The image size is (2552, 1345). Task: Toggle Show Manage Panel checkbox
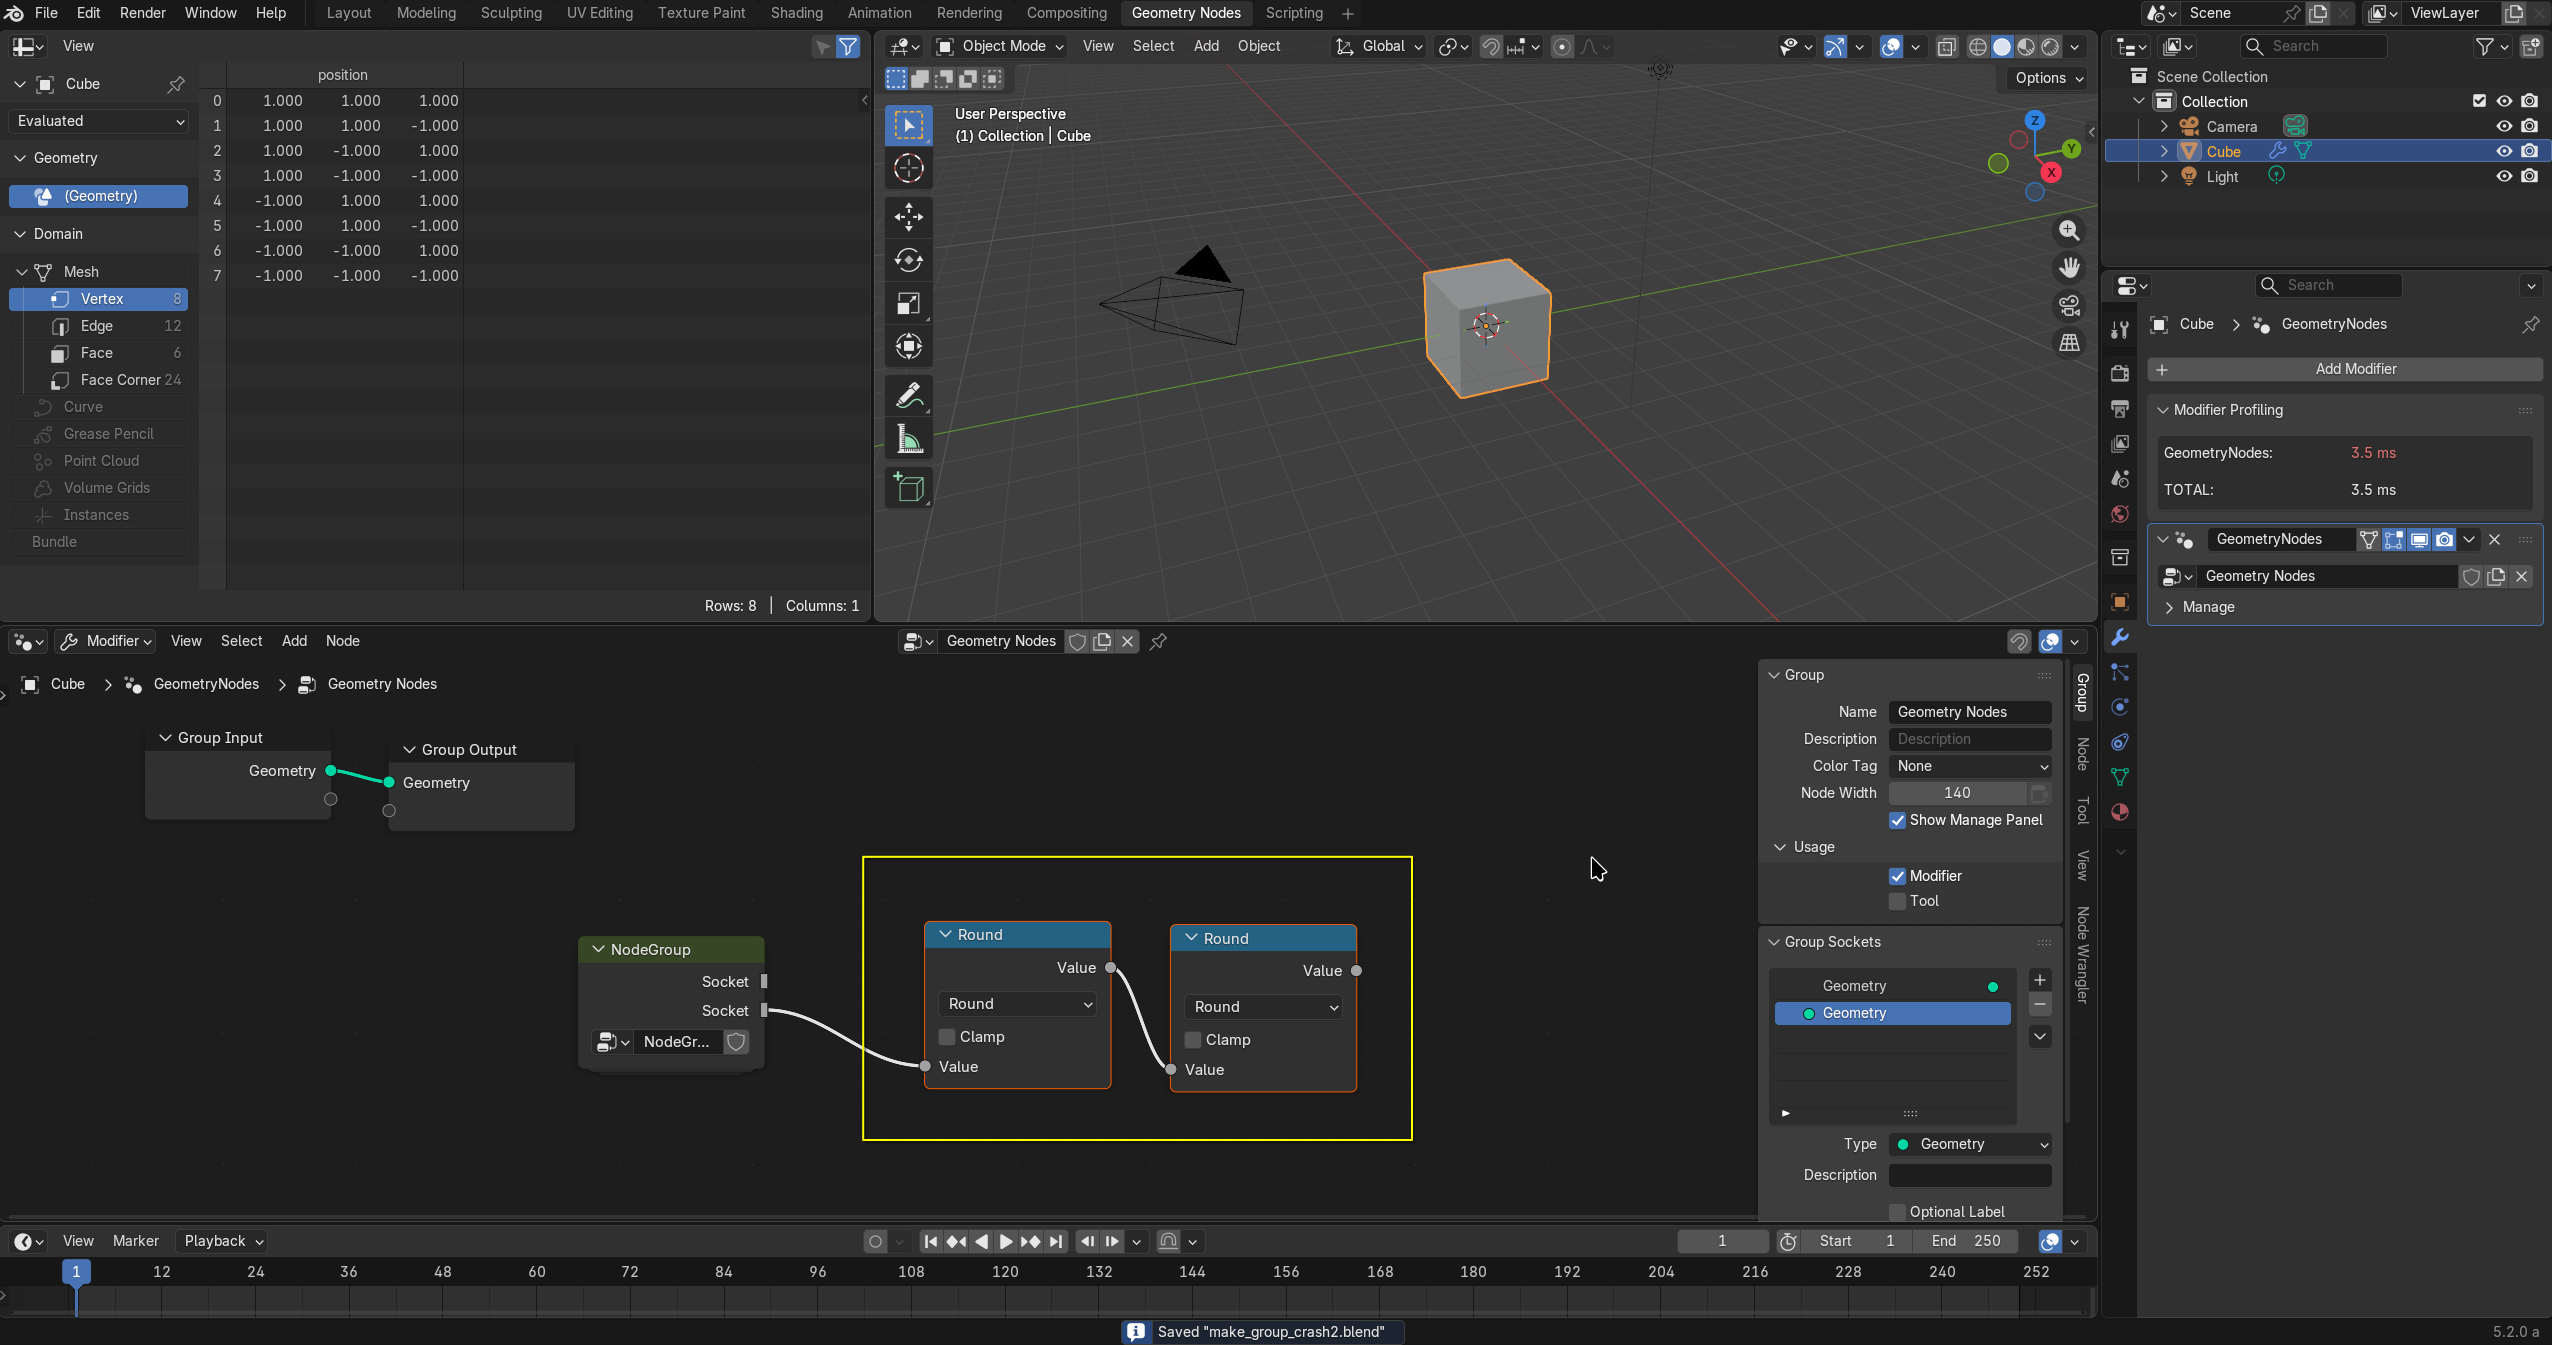pyautogui.click(x=1897, y=820)
